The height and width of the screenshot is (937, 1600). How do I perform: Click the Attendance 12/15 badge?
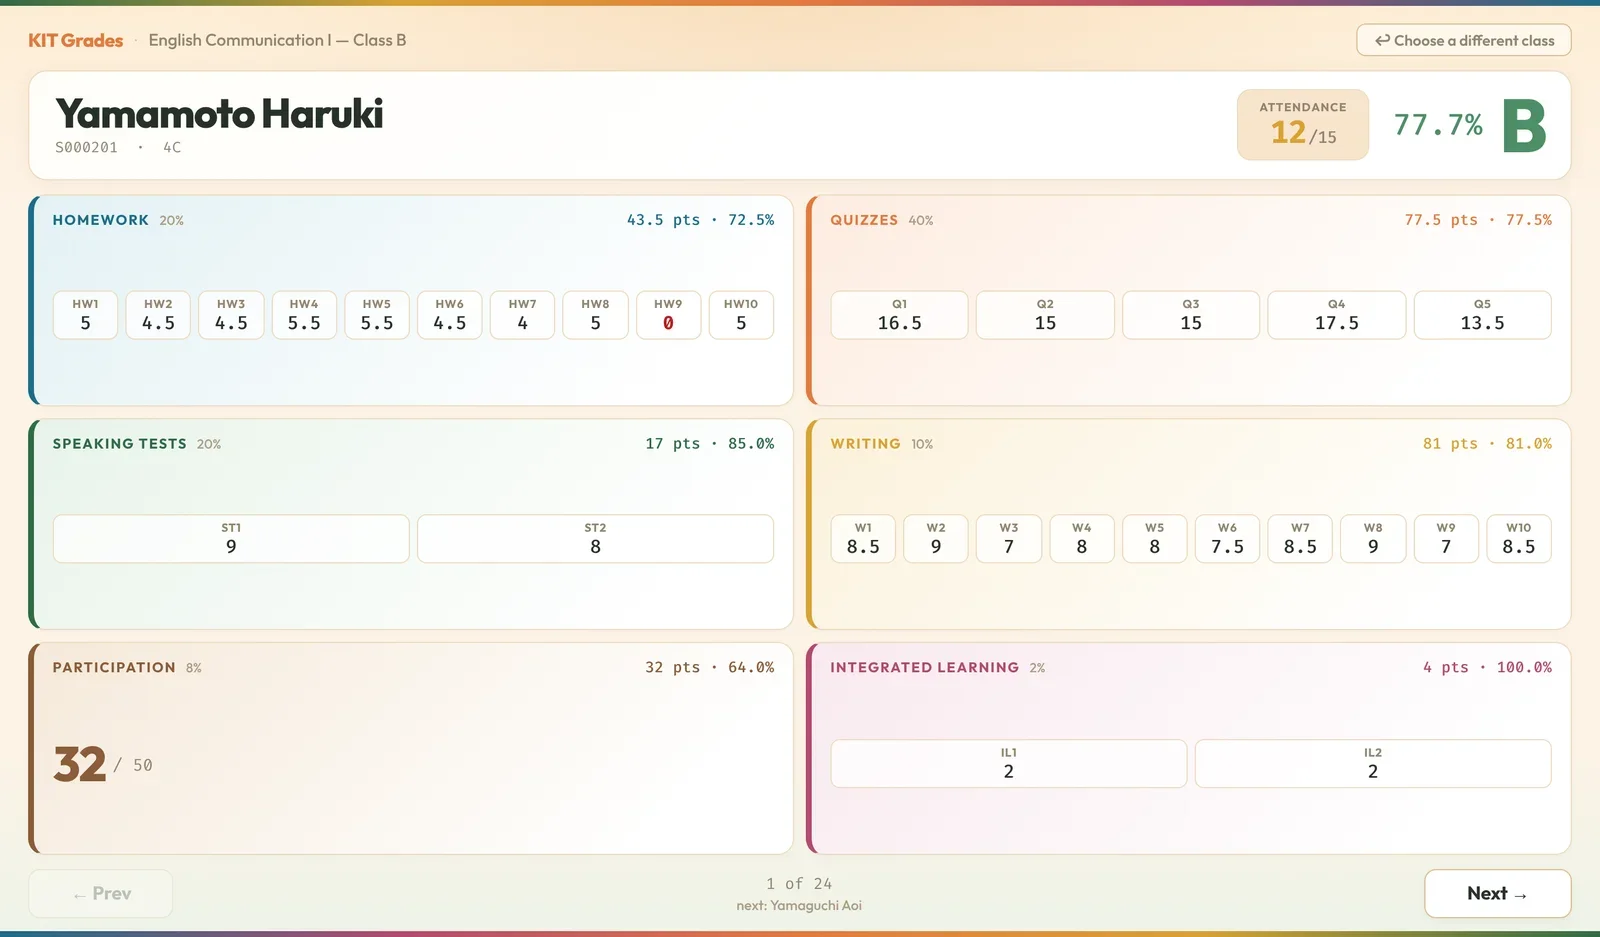(1303, 125)
